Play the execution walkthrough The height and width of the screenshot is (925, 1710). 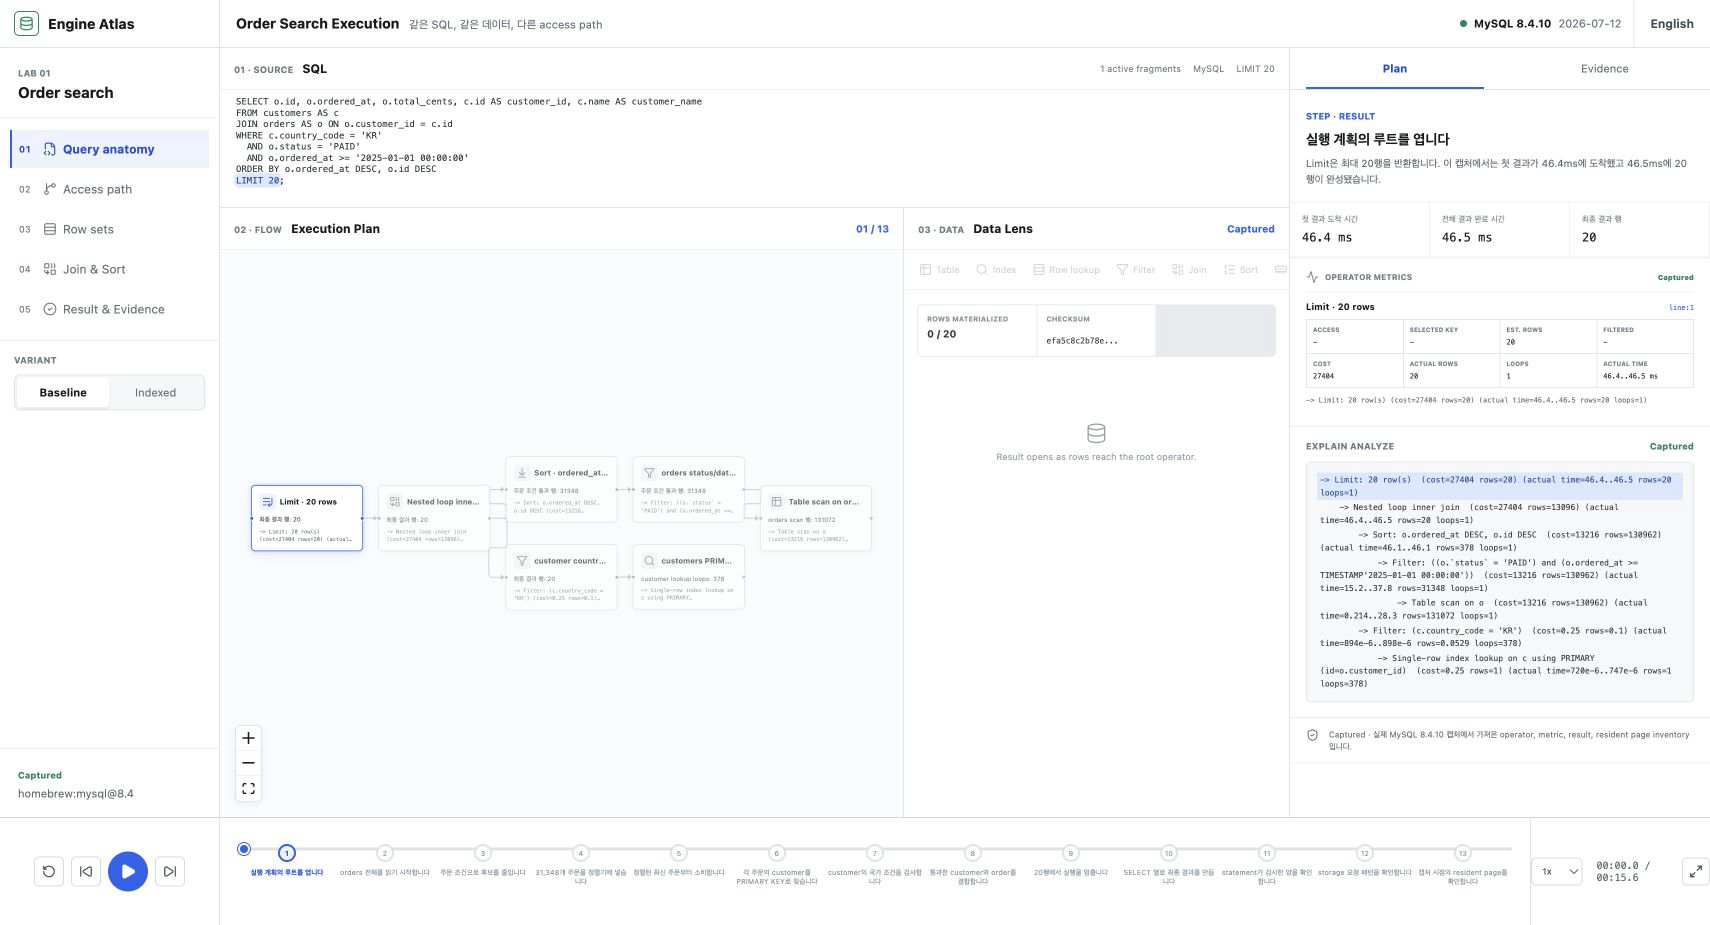tap(128, 871)
